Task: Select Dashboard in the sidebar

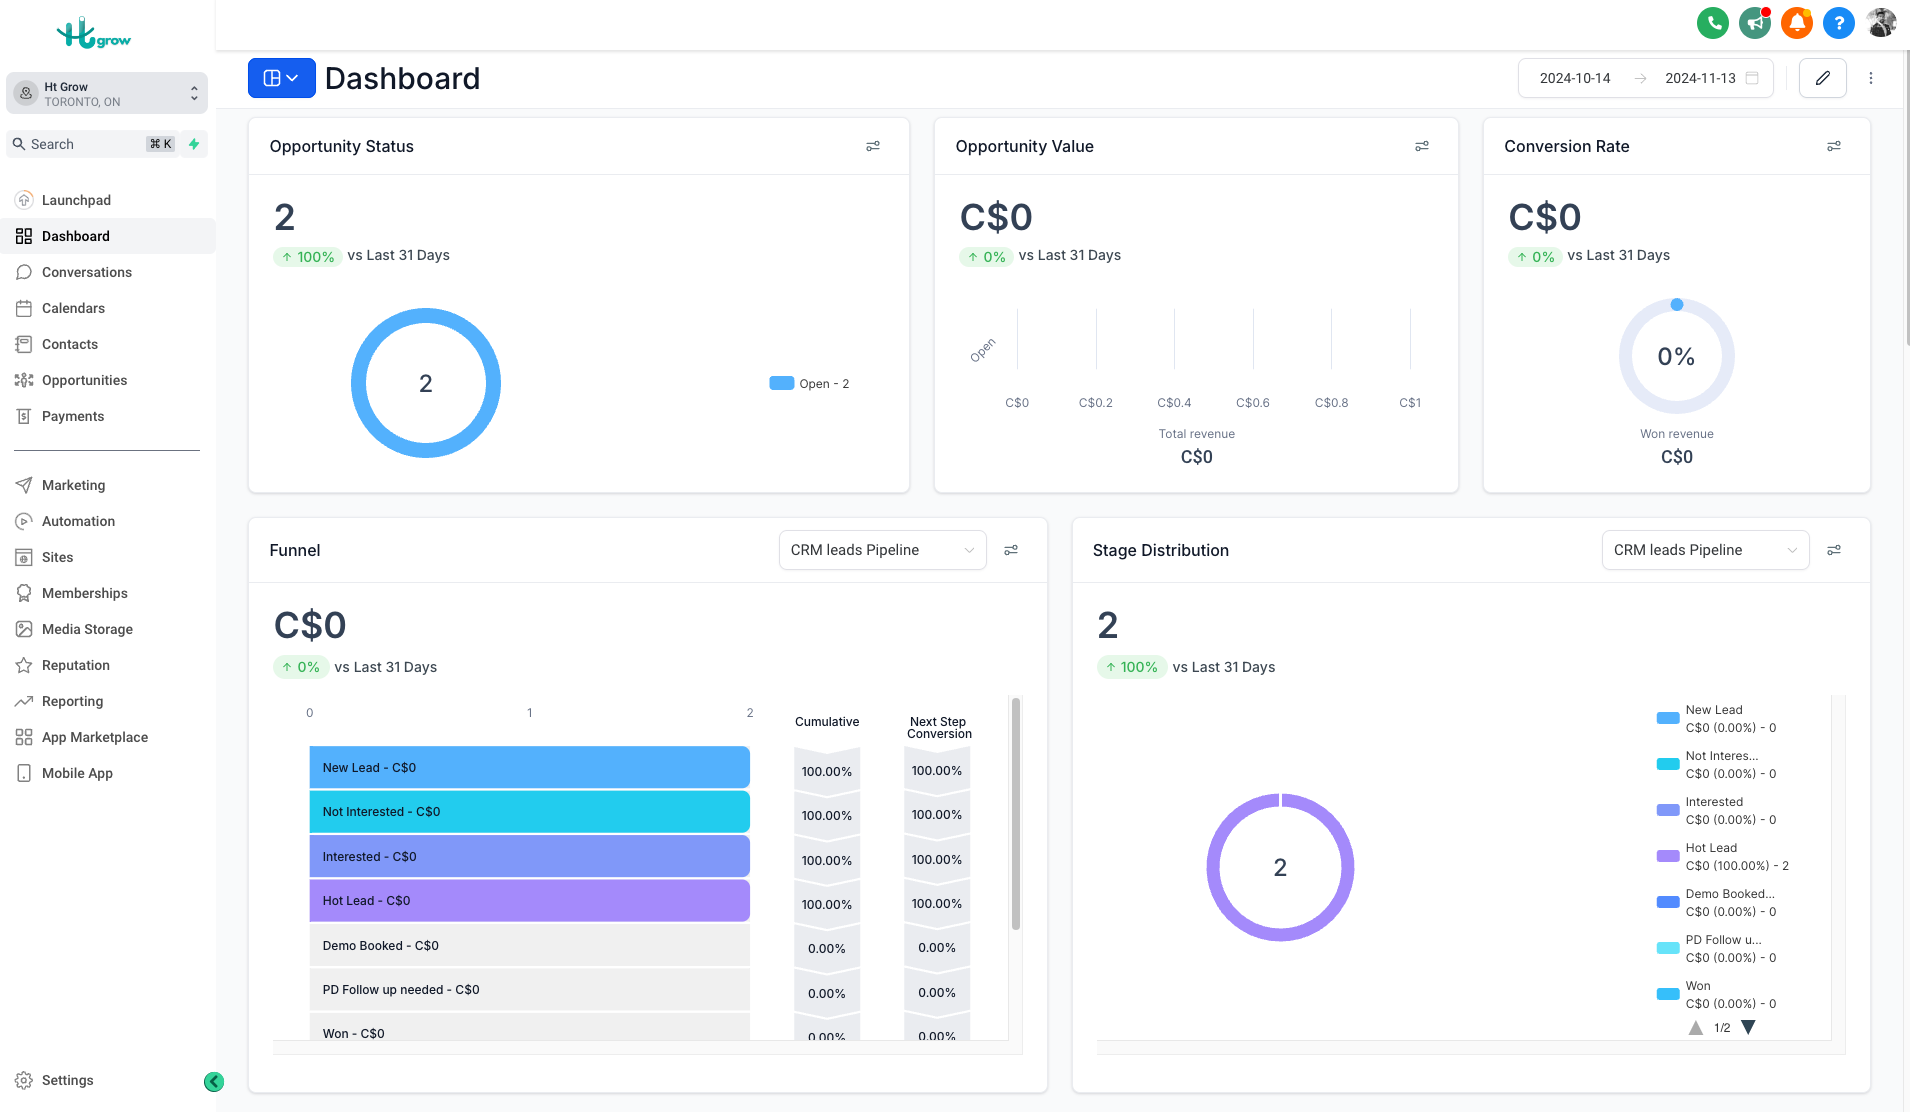Action: pyautogui.click(x=108, y=236)
